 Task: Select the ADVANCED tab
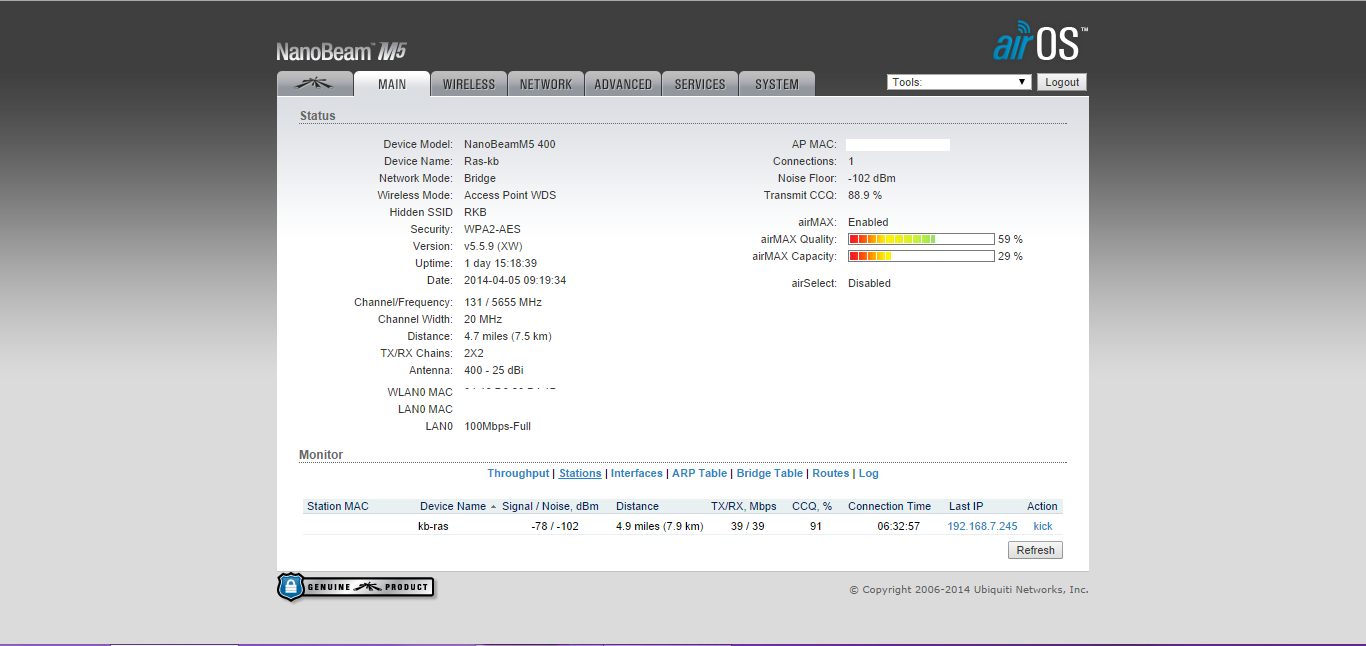623,84
